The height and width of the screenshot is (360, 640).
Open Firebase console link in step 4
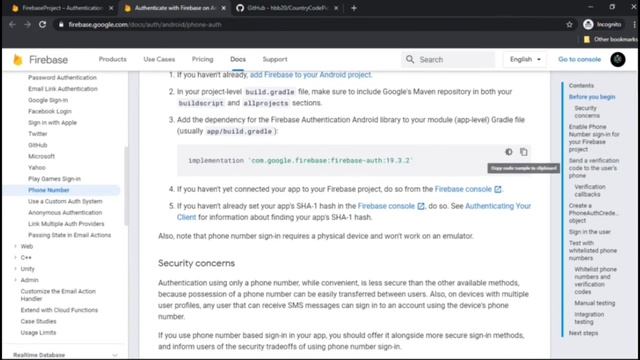[468, 189]
